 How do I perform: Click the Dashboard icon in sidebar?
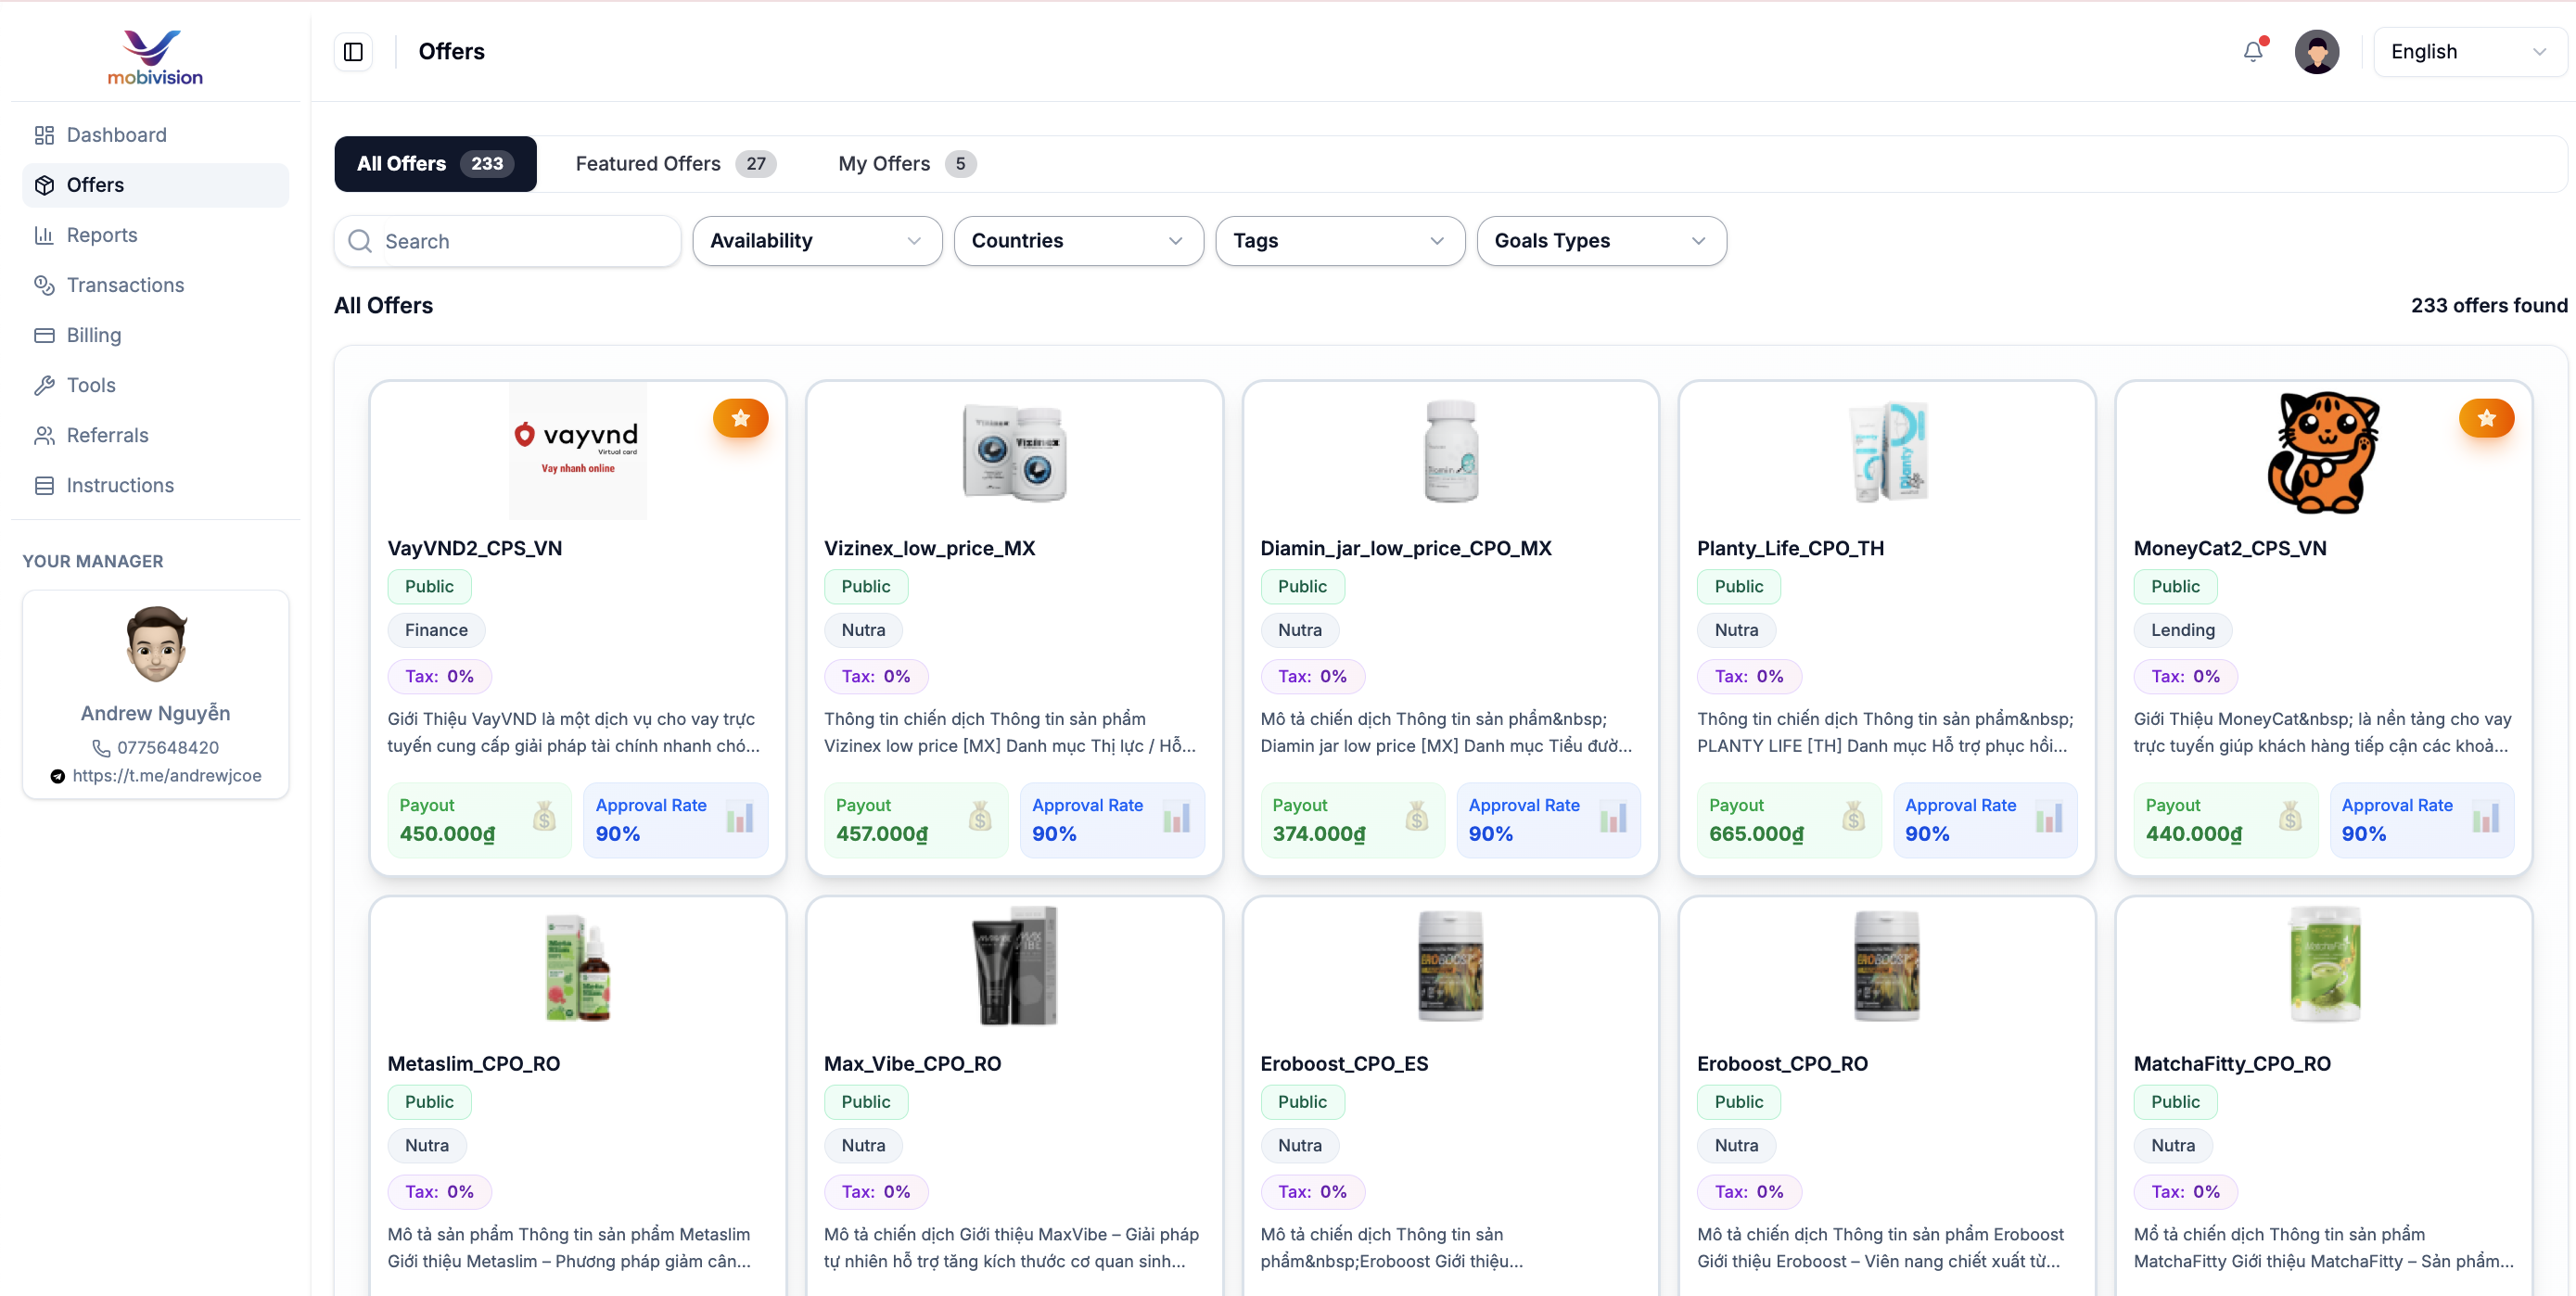[x=44, y=135]
